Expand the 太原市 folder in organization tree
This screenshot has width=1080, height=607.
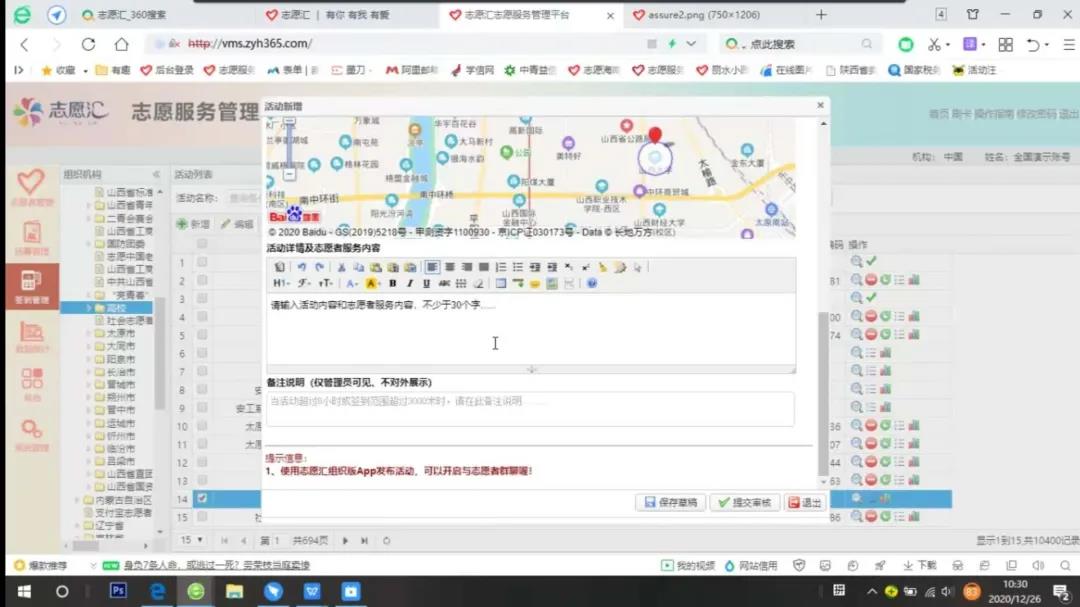pyautogui.click(x=89, y=333)
